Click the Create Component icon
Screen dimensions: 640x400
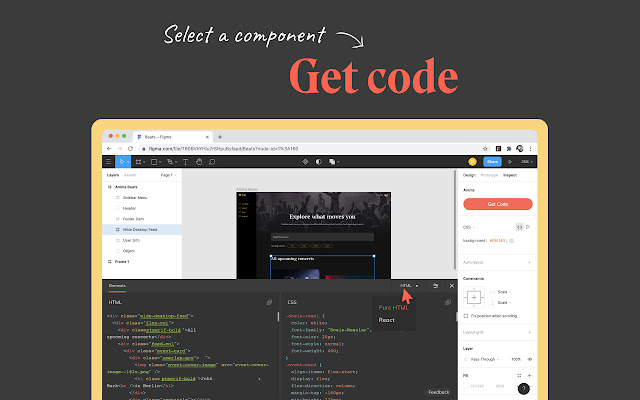coord(305,162)
